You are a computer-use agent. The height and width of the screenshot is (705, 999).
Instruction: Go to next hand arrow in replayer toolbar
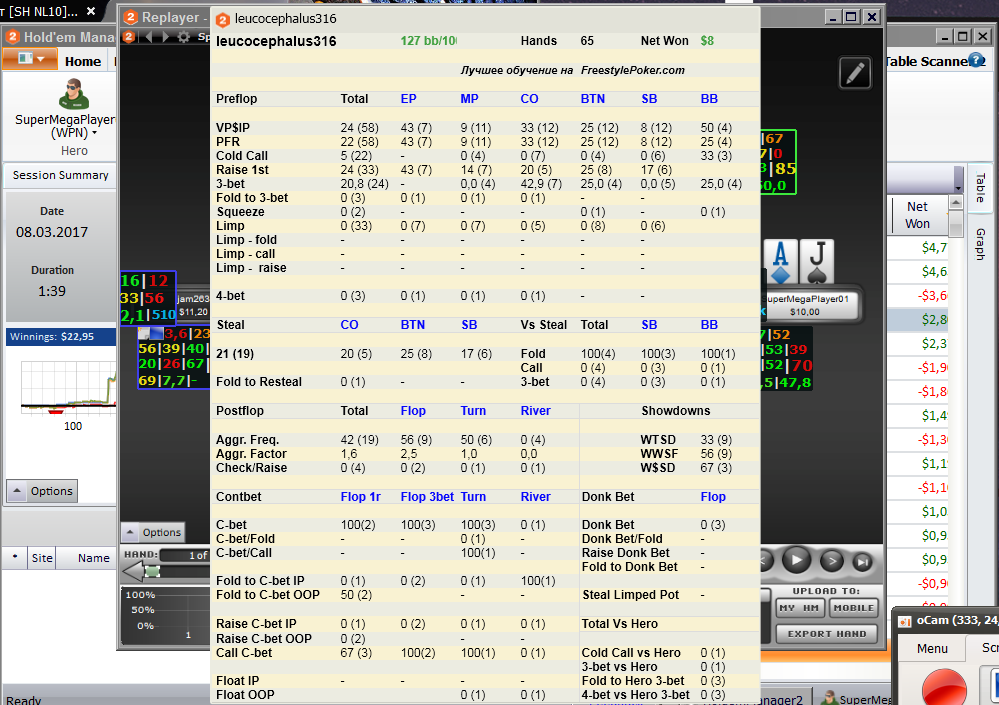[x=166, y=37]
